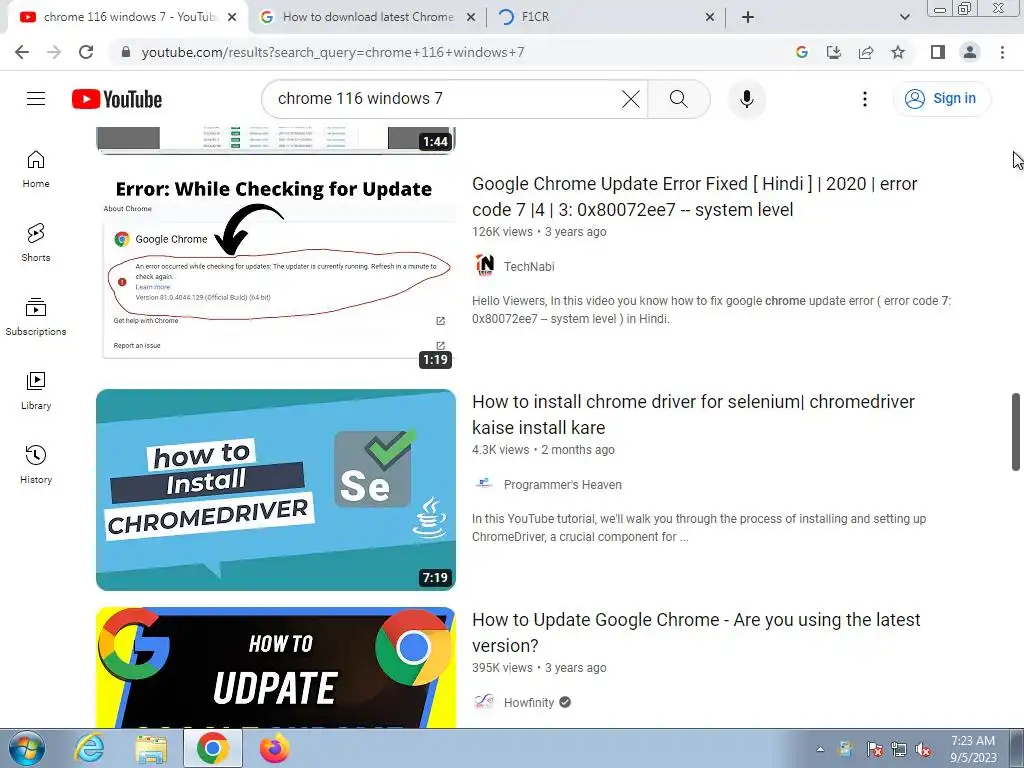1024x768 pixels.
Task: Open Library in sidebar
Action: [36, 391]
